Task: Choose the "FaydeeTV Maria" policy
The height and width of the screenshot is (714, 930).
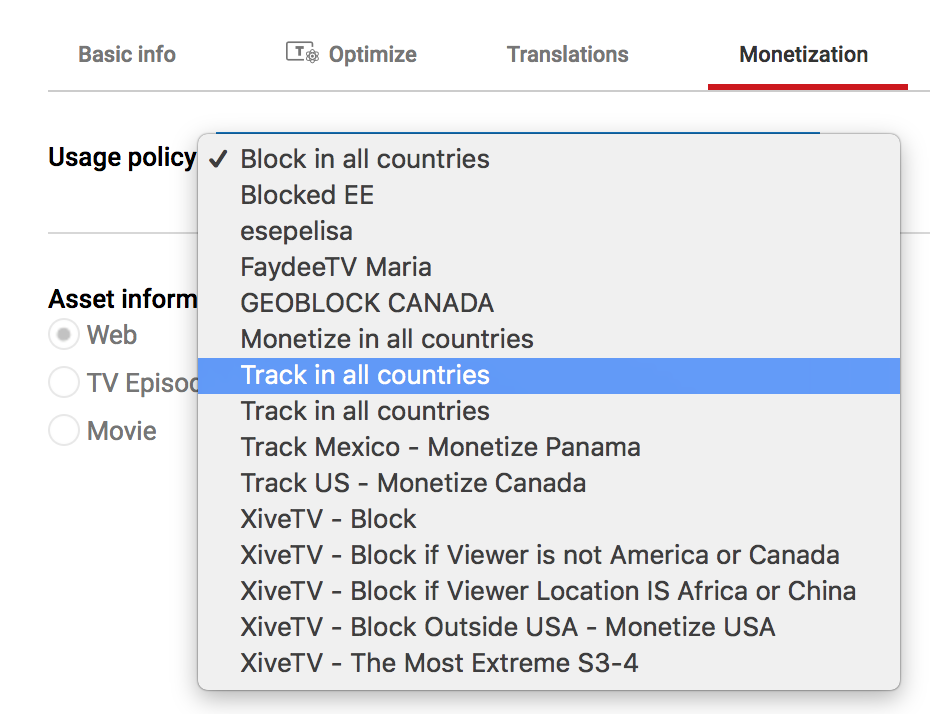Action: [336, 267]
